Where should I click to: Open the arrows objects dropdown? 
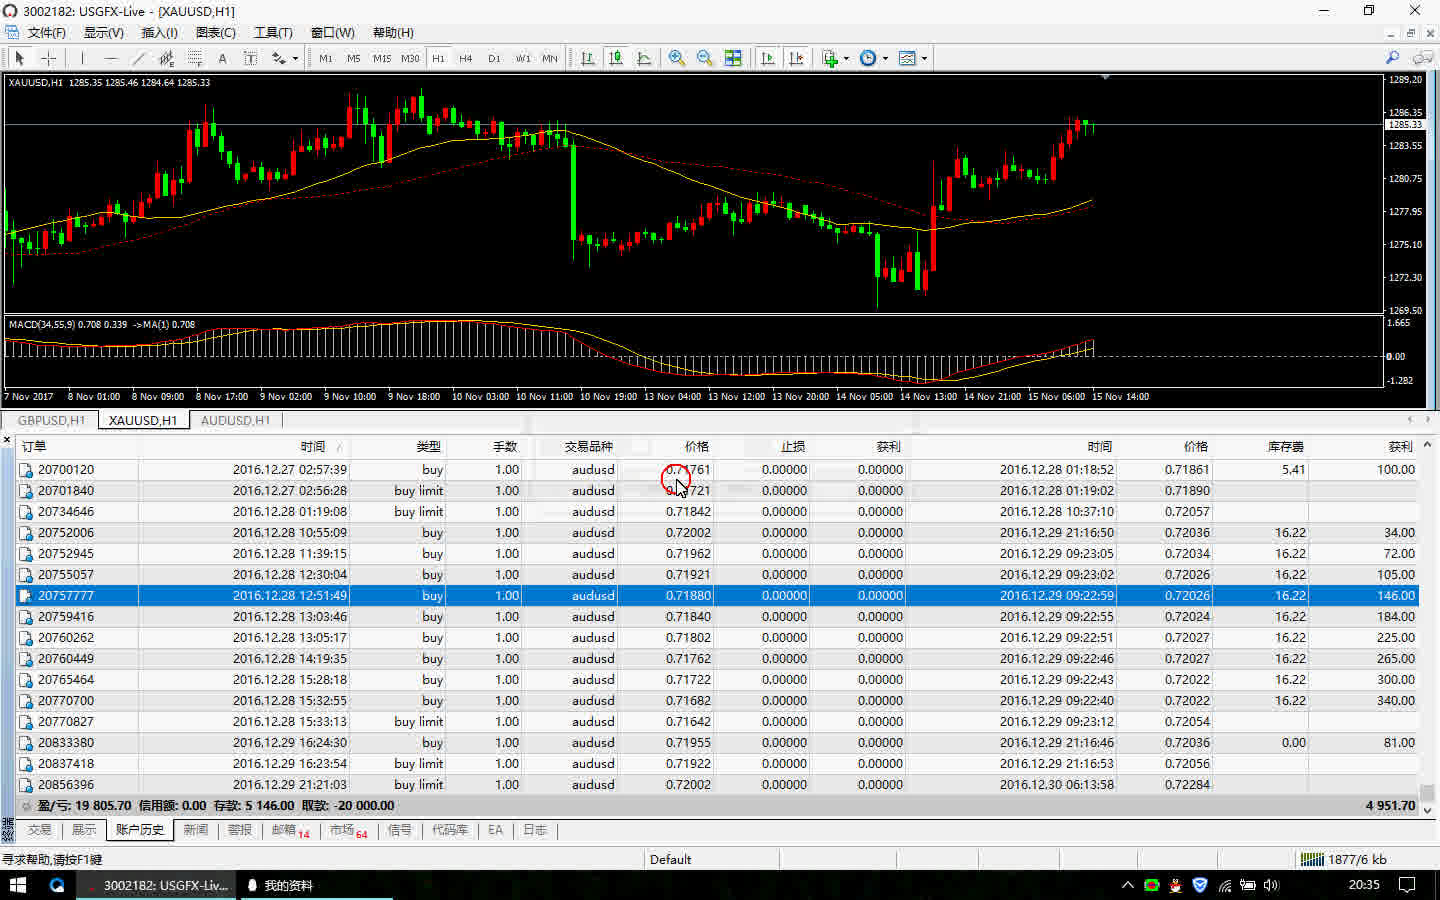[x=285, y=58]
